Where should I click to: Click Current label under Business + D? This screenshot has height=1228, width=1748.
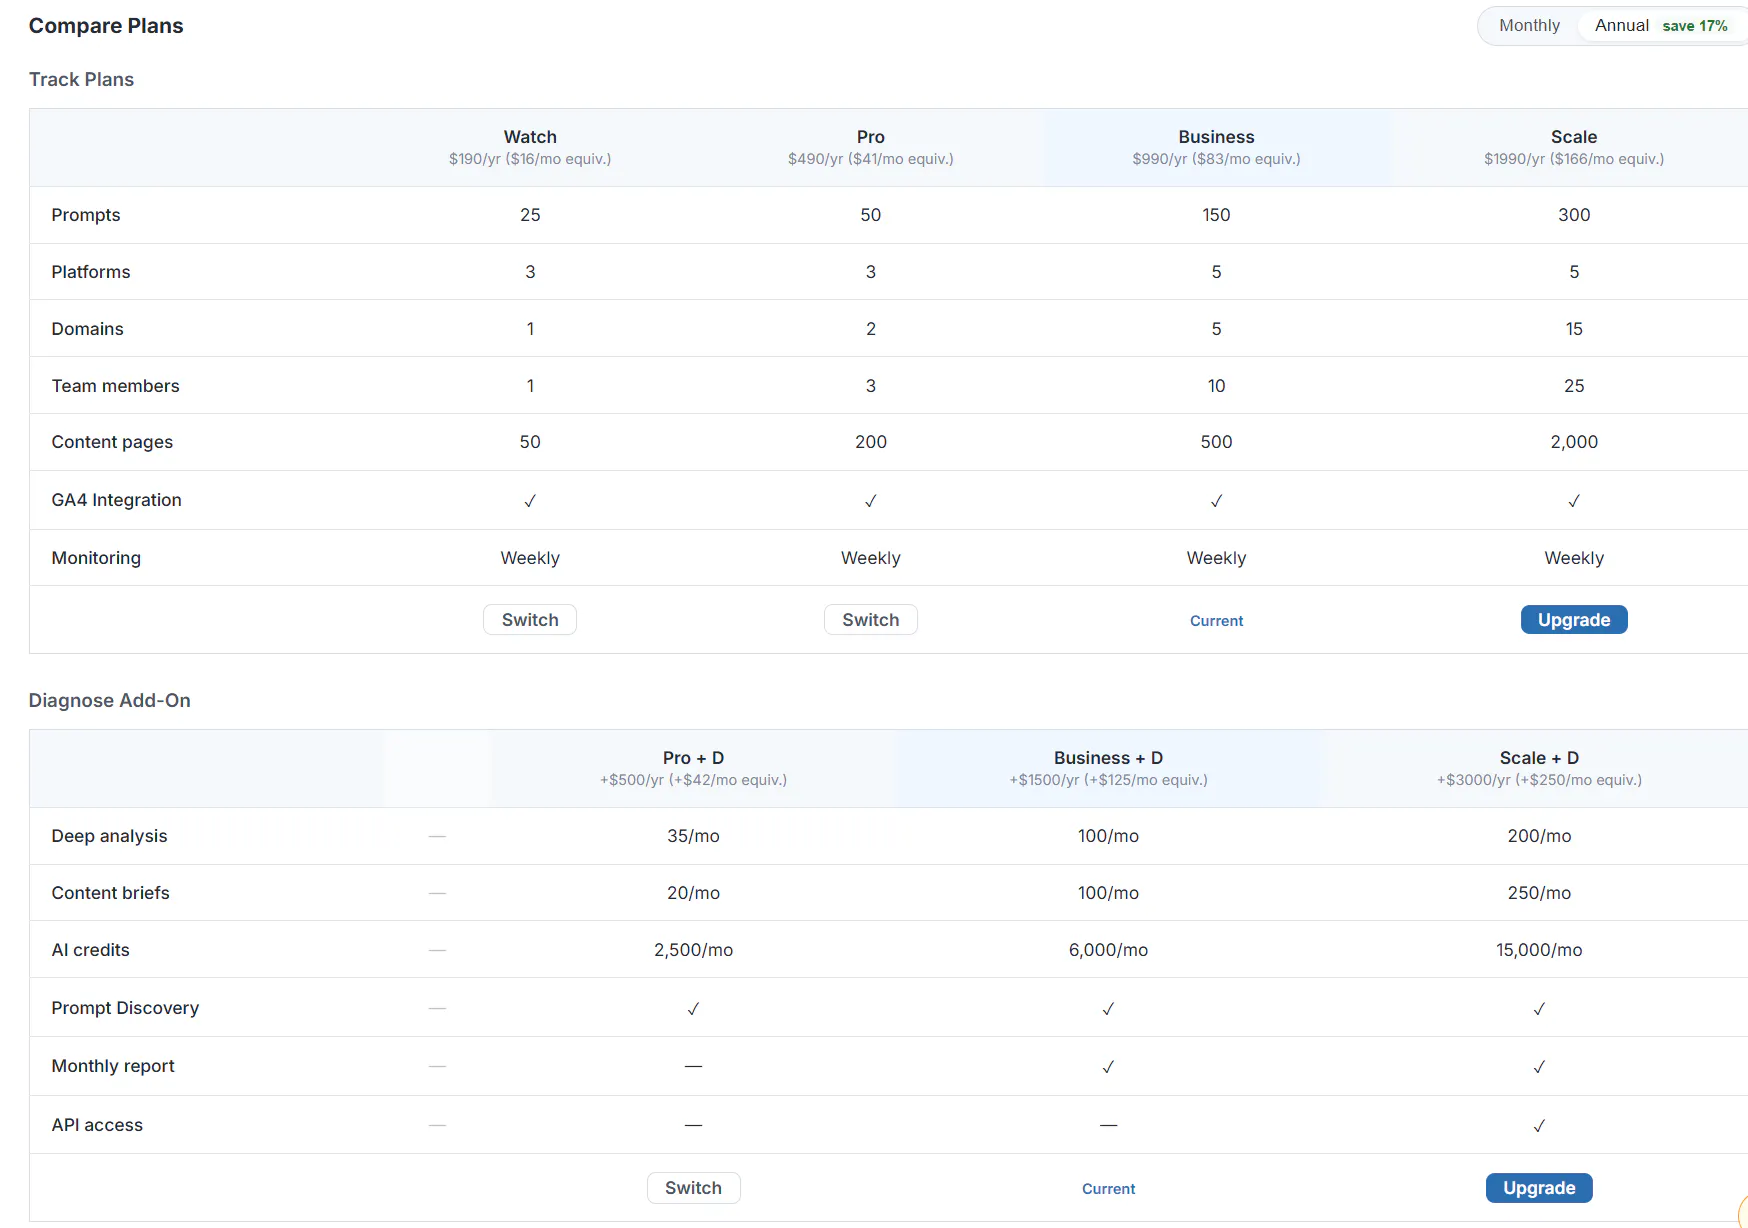tap(1108, 1189)
